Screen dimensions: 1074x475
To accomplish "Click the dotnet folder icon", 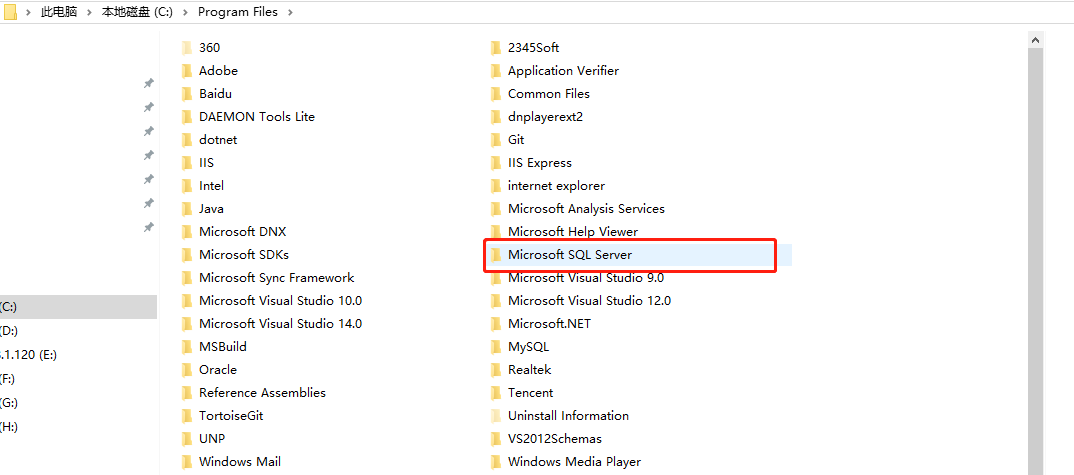I will coord(186,140).
